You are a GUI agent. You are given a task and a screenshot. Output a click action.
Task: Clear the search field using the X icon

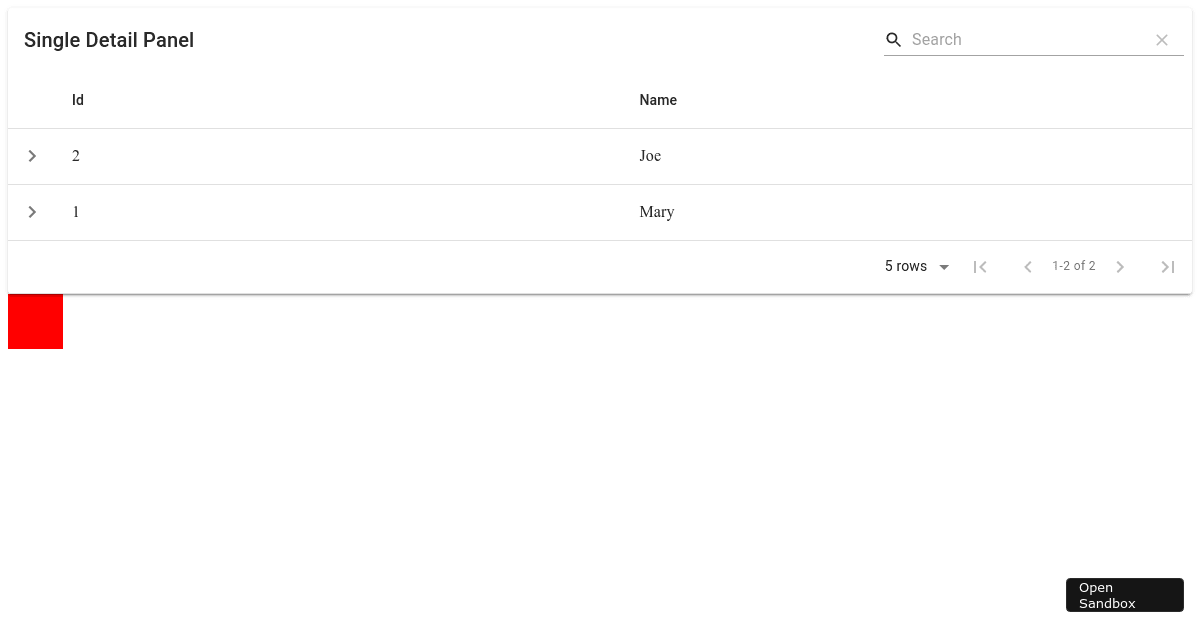click(x=1162, y=40)
